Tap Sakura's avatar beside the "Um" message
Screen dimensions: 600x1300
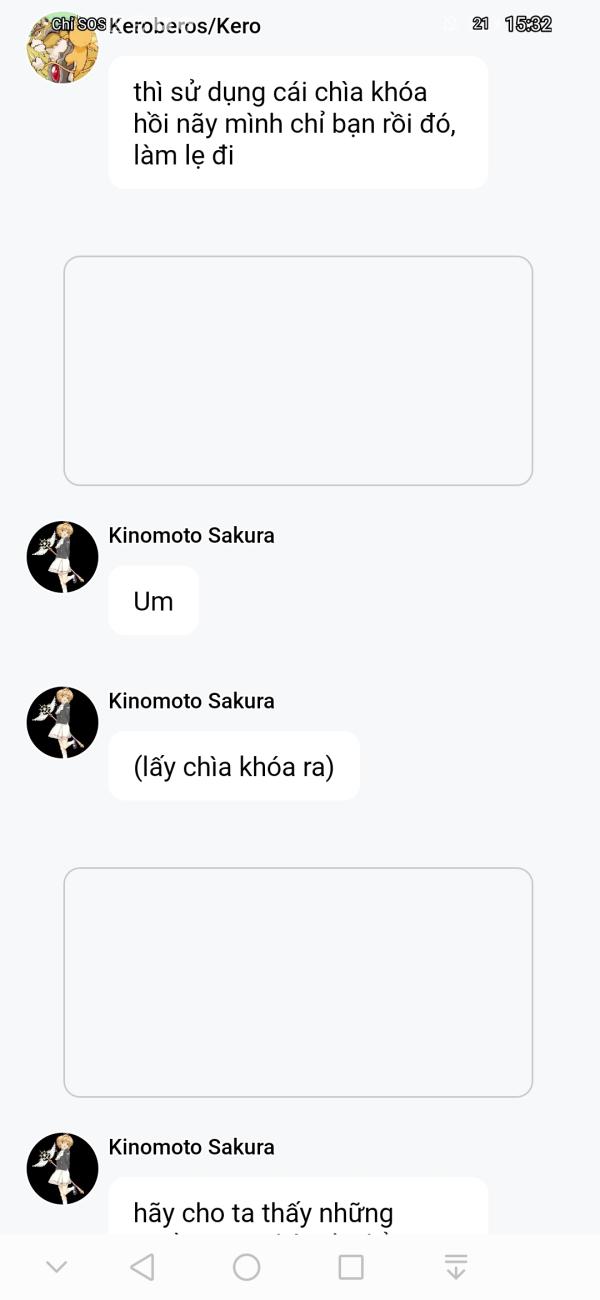(62, 557)
